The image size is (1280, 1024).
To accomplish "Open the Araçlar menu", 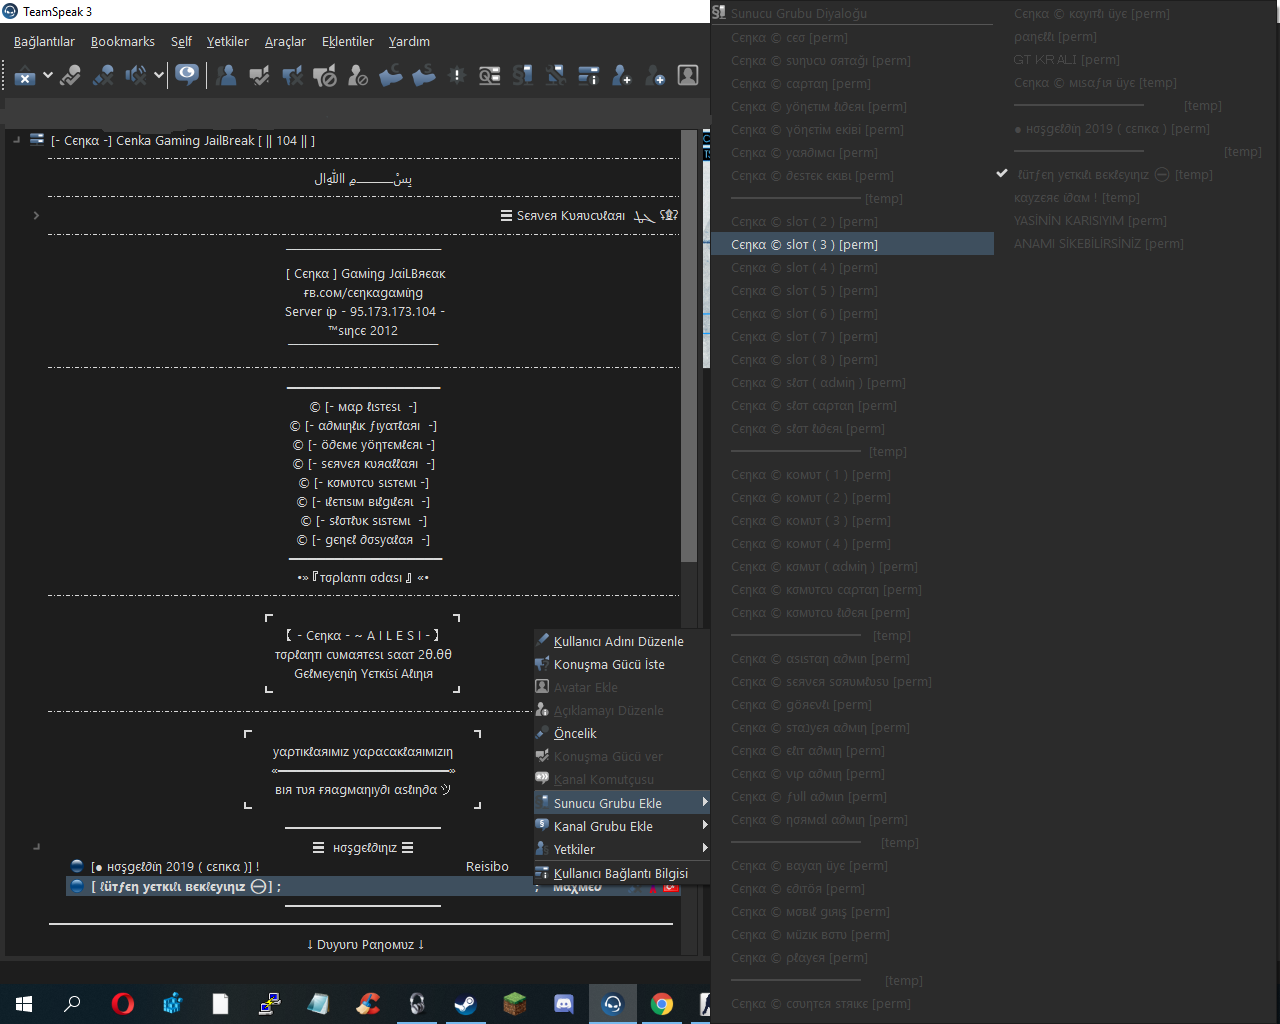I will pyautogui.click(x=285, y=41).
